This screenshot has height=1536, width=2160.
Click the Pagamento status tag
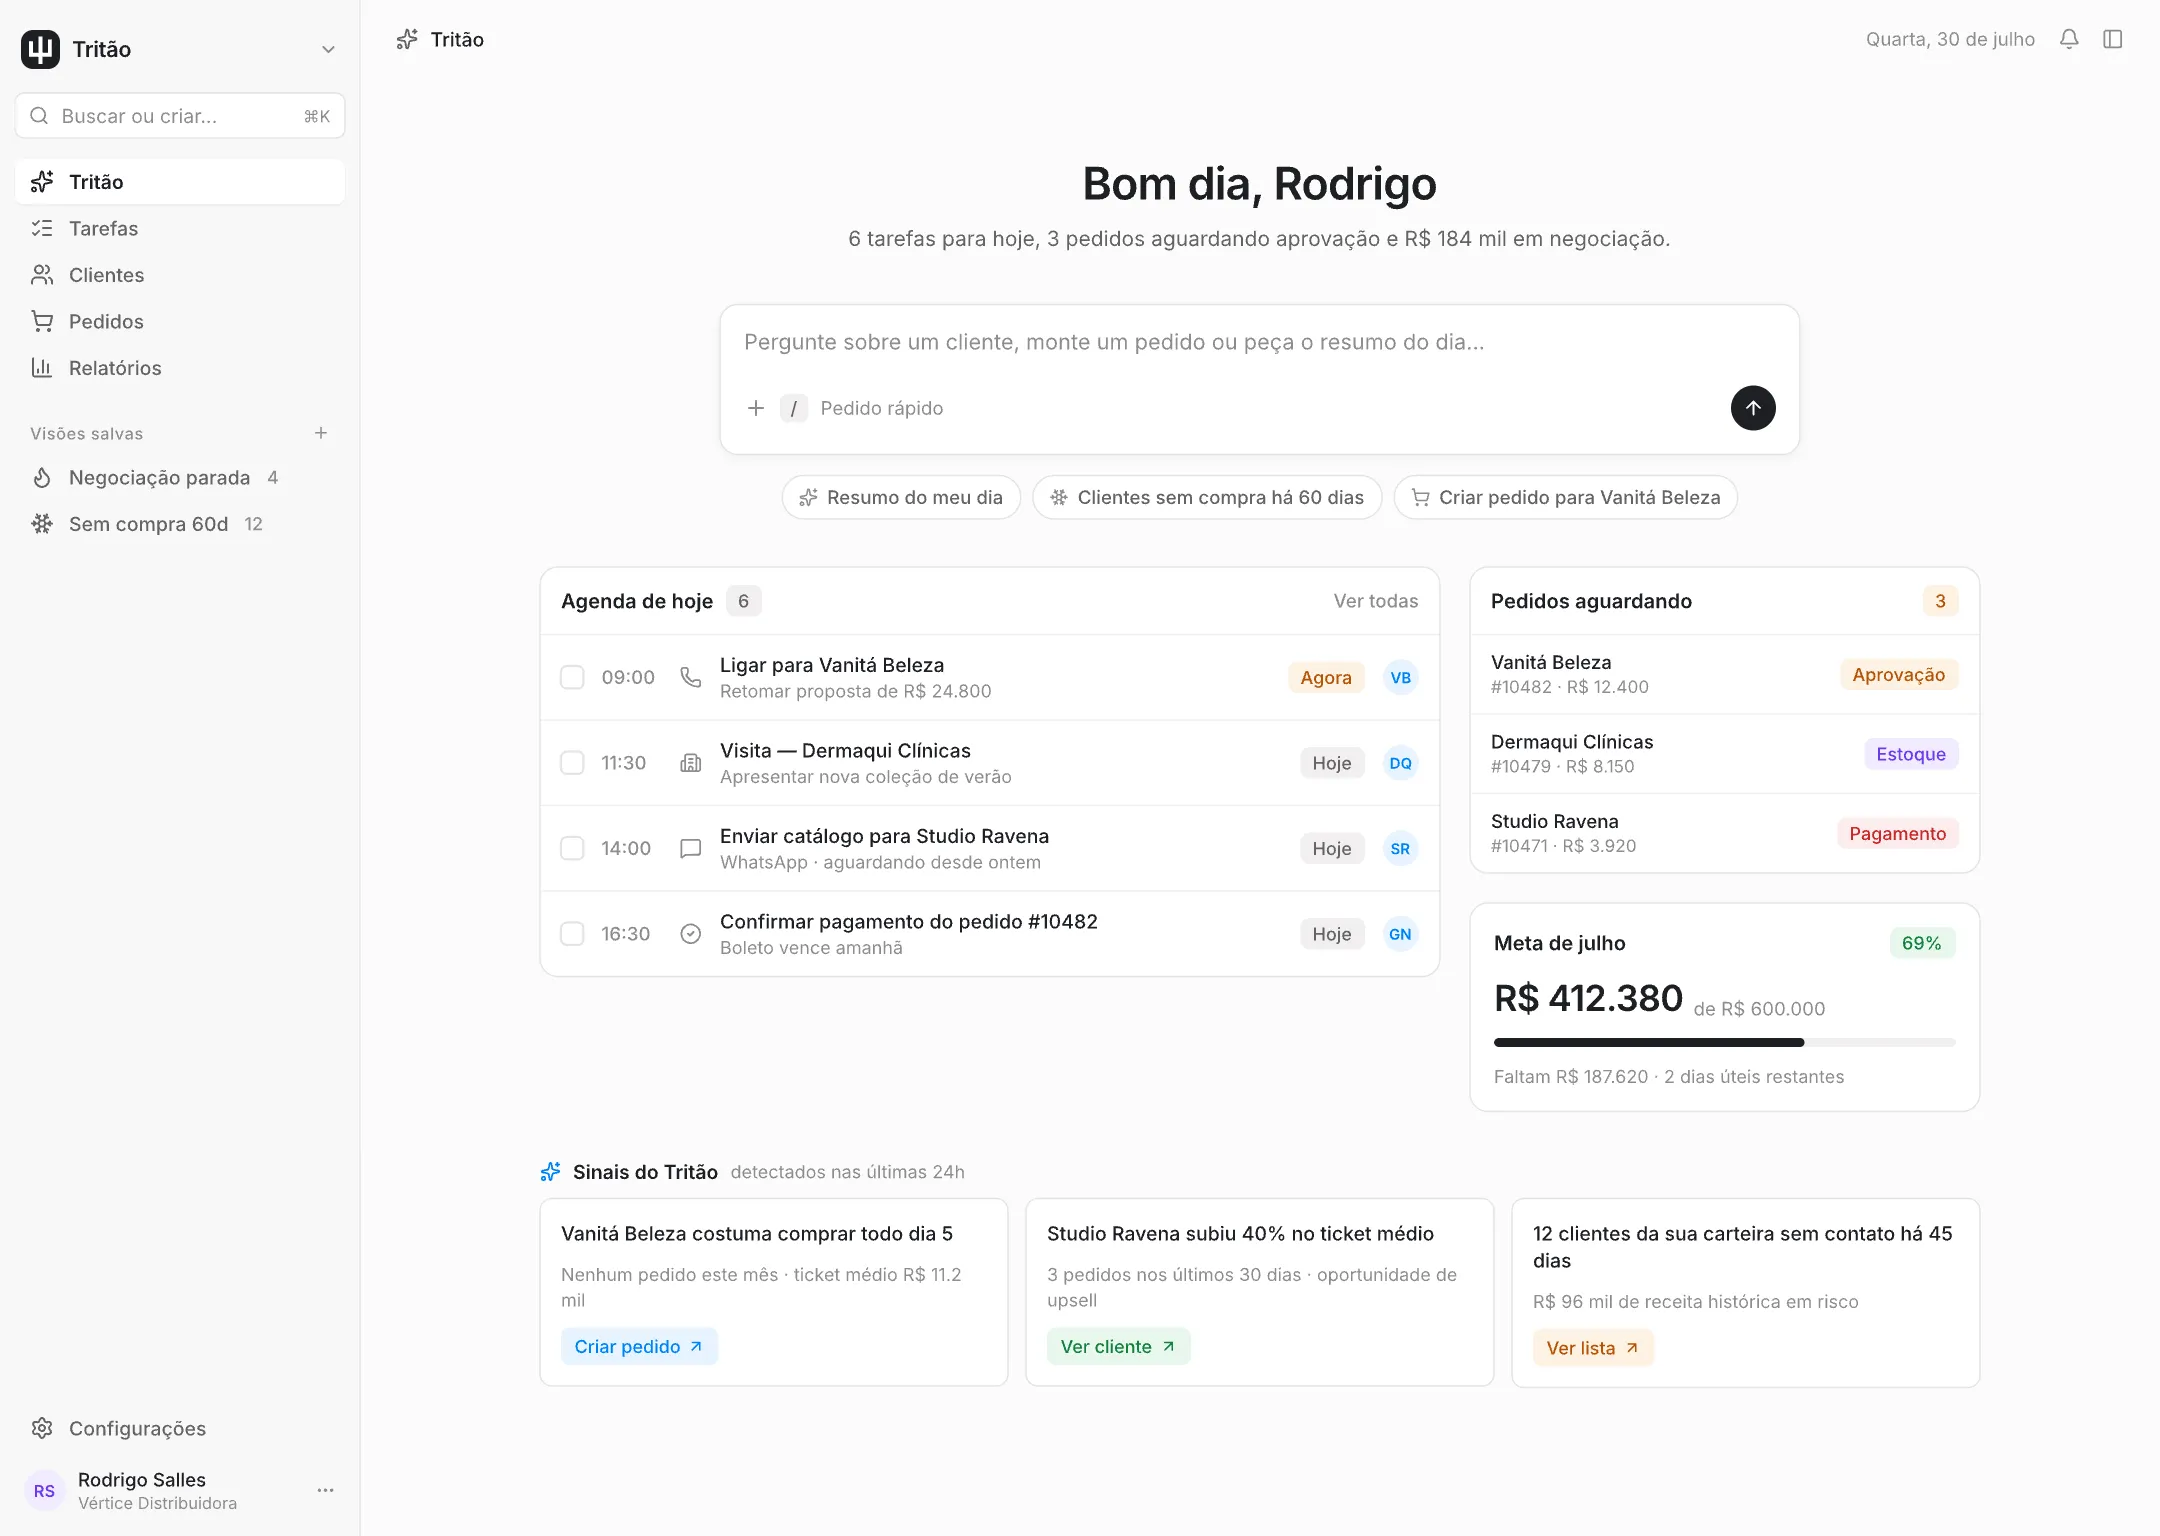click(x=1897, y=833)
